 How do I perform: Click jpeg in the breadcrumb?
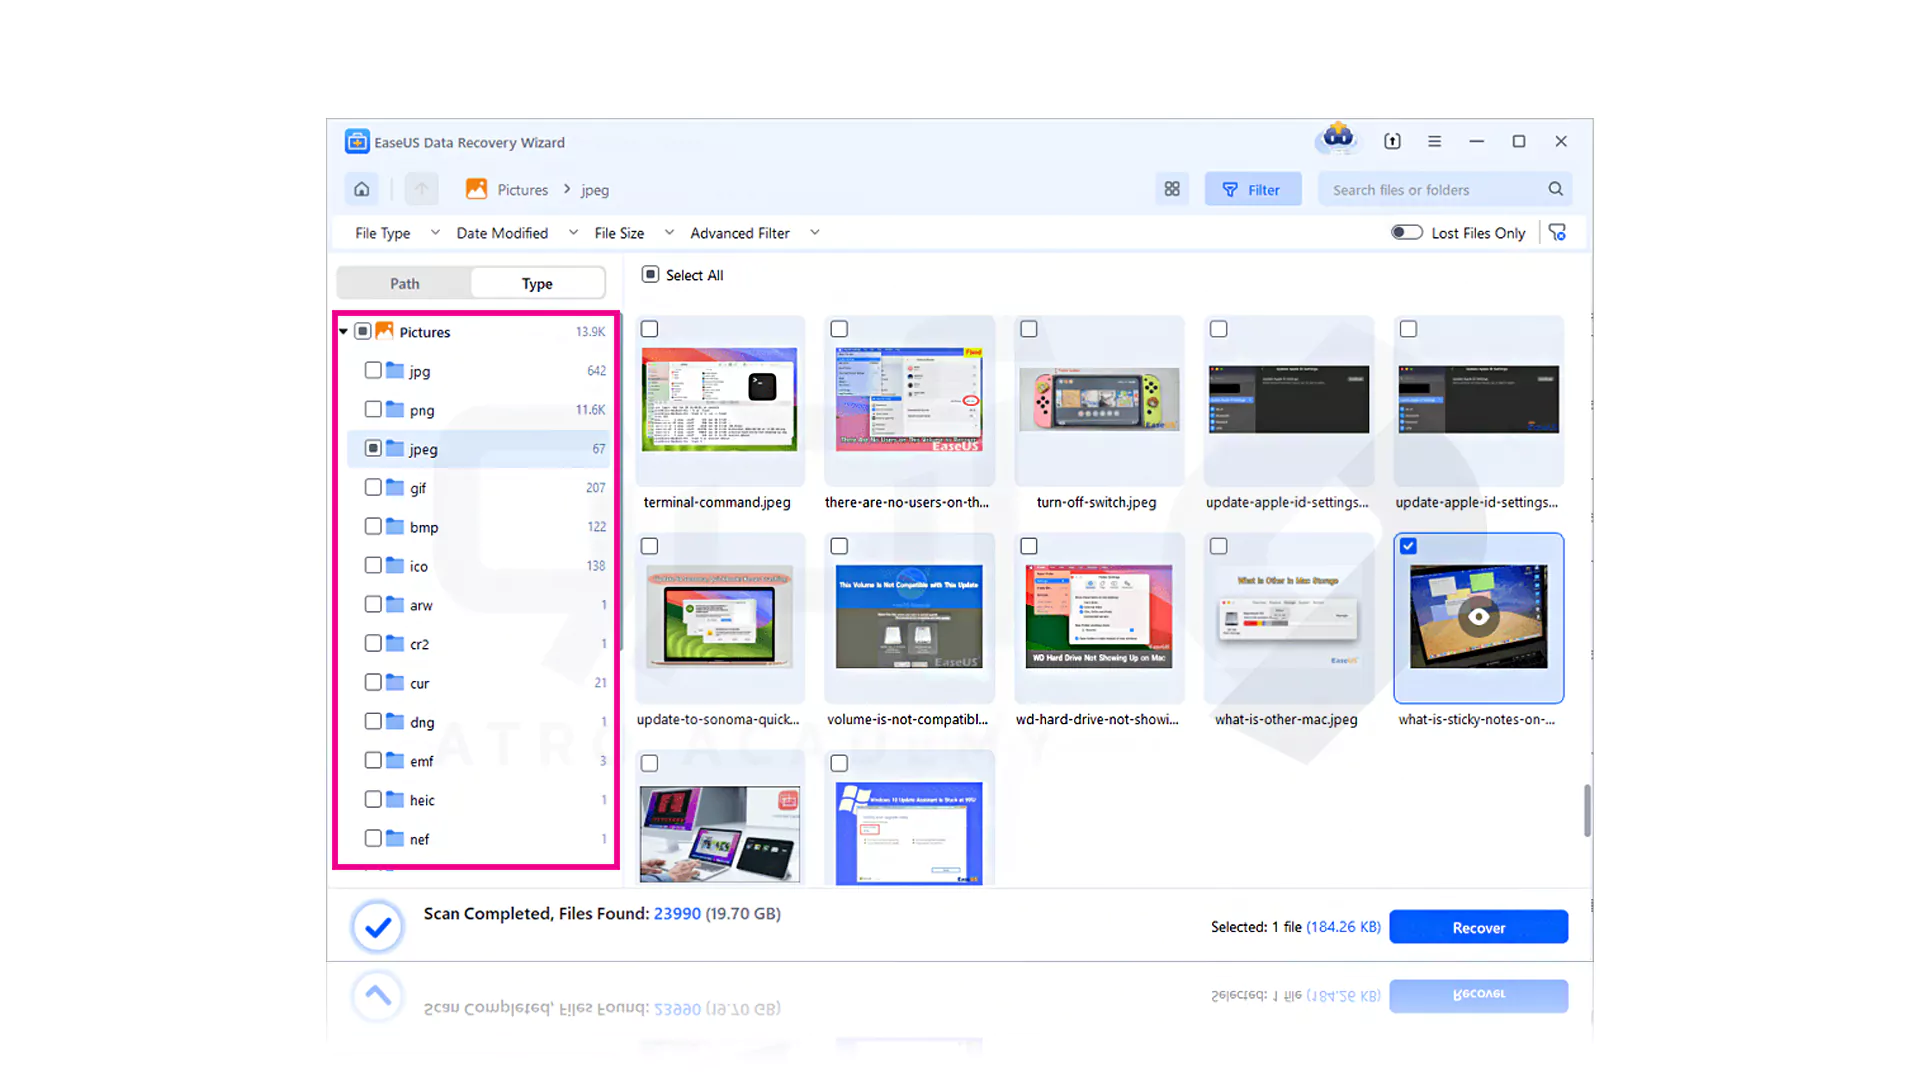pos(595,190)
